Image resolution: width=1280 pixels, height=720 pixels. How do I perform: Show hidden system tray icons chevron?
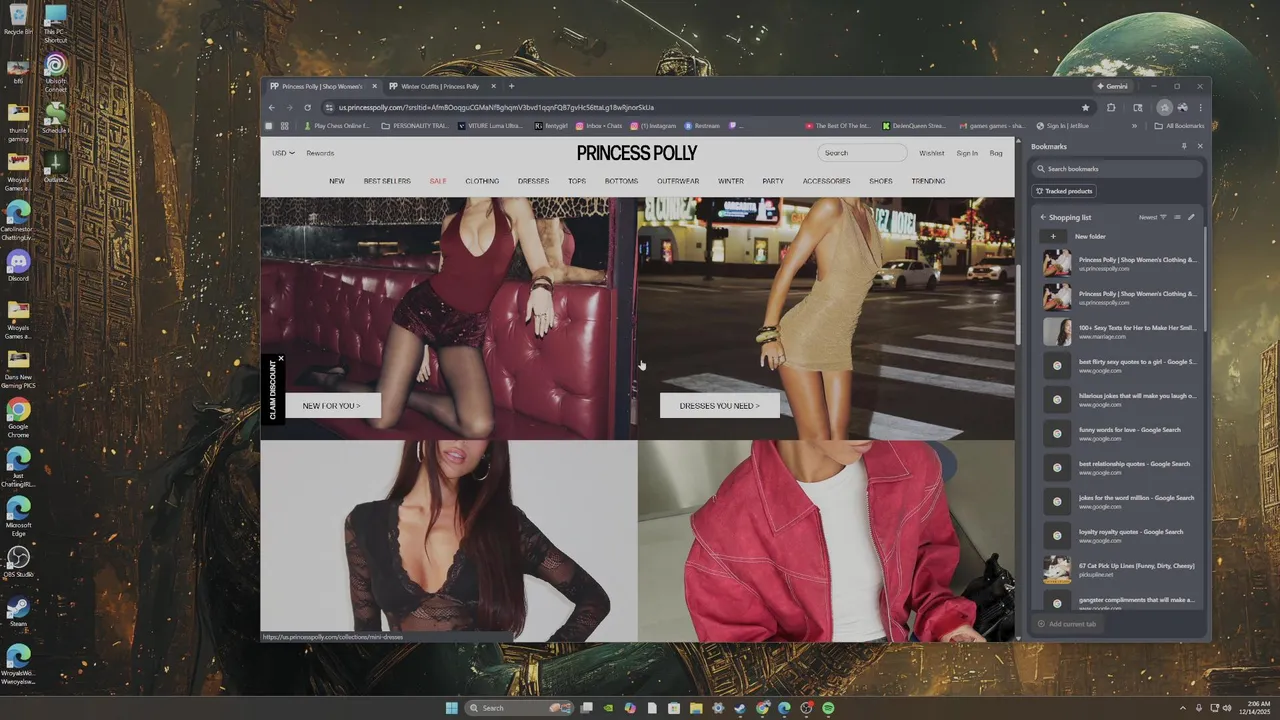[1182, 708]
